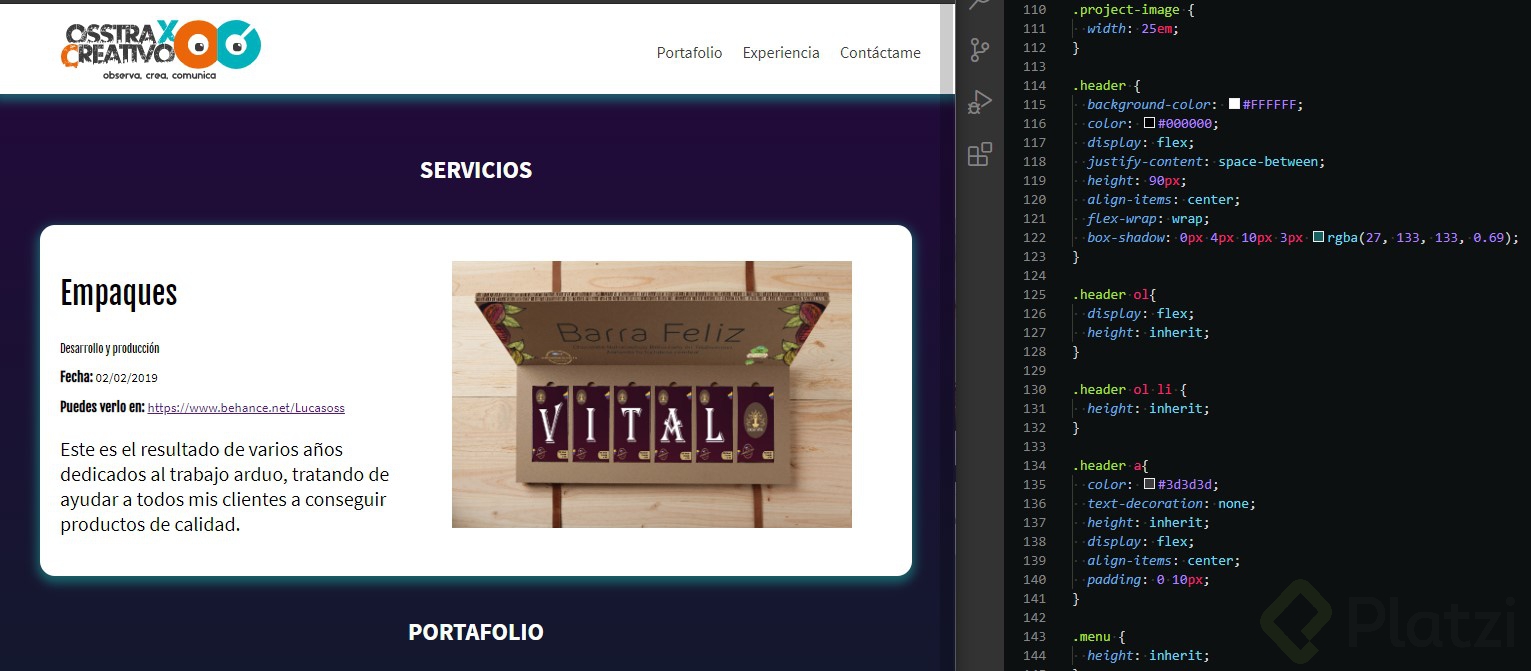The width and height of the screenshot is (1531, 671).
Task: Place cursor on '.project-image {' line
Action: (x=1132, y=10)
